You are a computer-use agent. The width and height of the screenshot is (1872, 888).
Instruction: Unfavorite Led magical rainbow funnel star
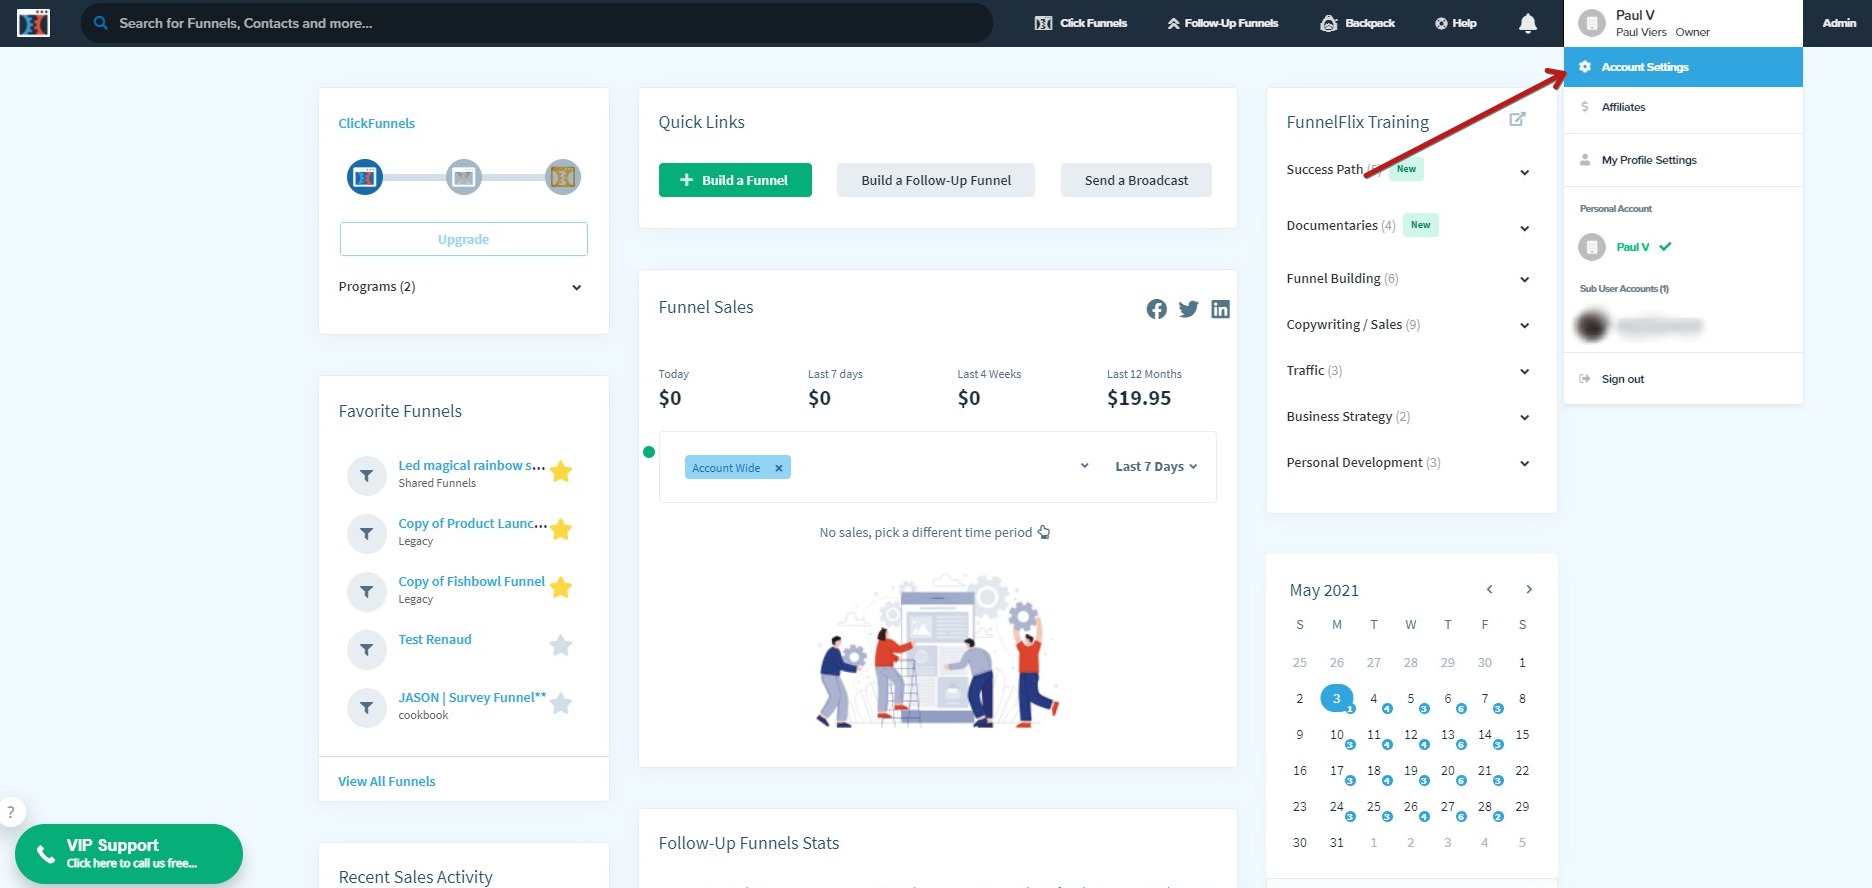point(561,471)
